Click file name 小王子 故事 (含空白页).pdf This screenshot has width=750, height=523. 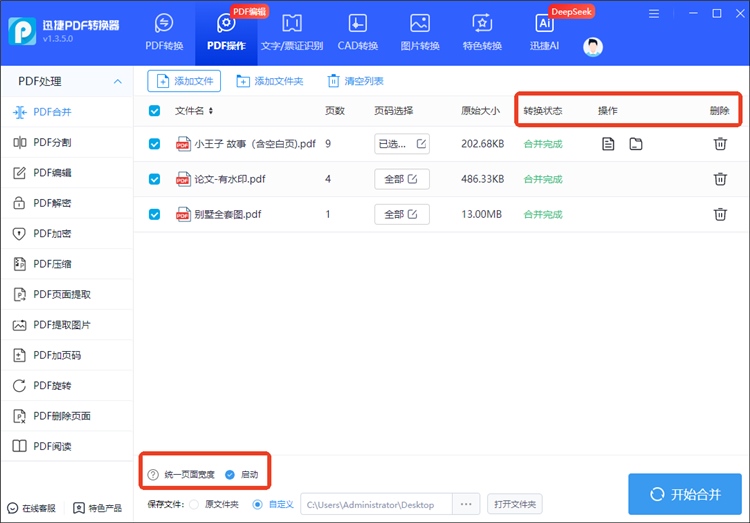(x=255, y=144)
